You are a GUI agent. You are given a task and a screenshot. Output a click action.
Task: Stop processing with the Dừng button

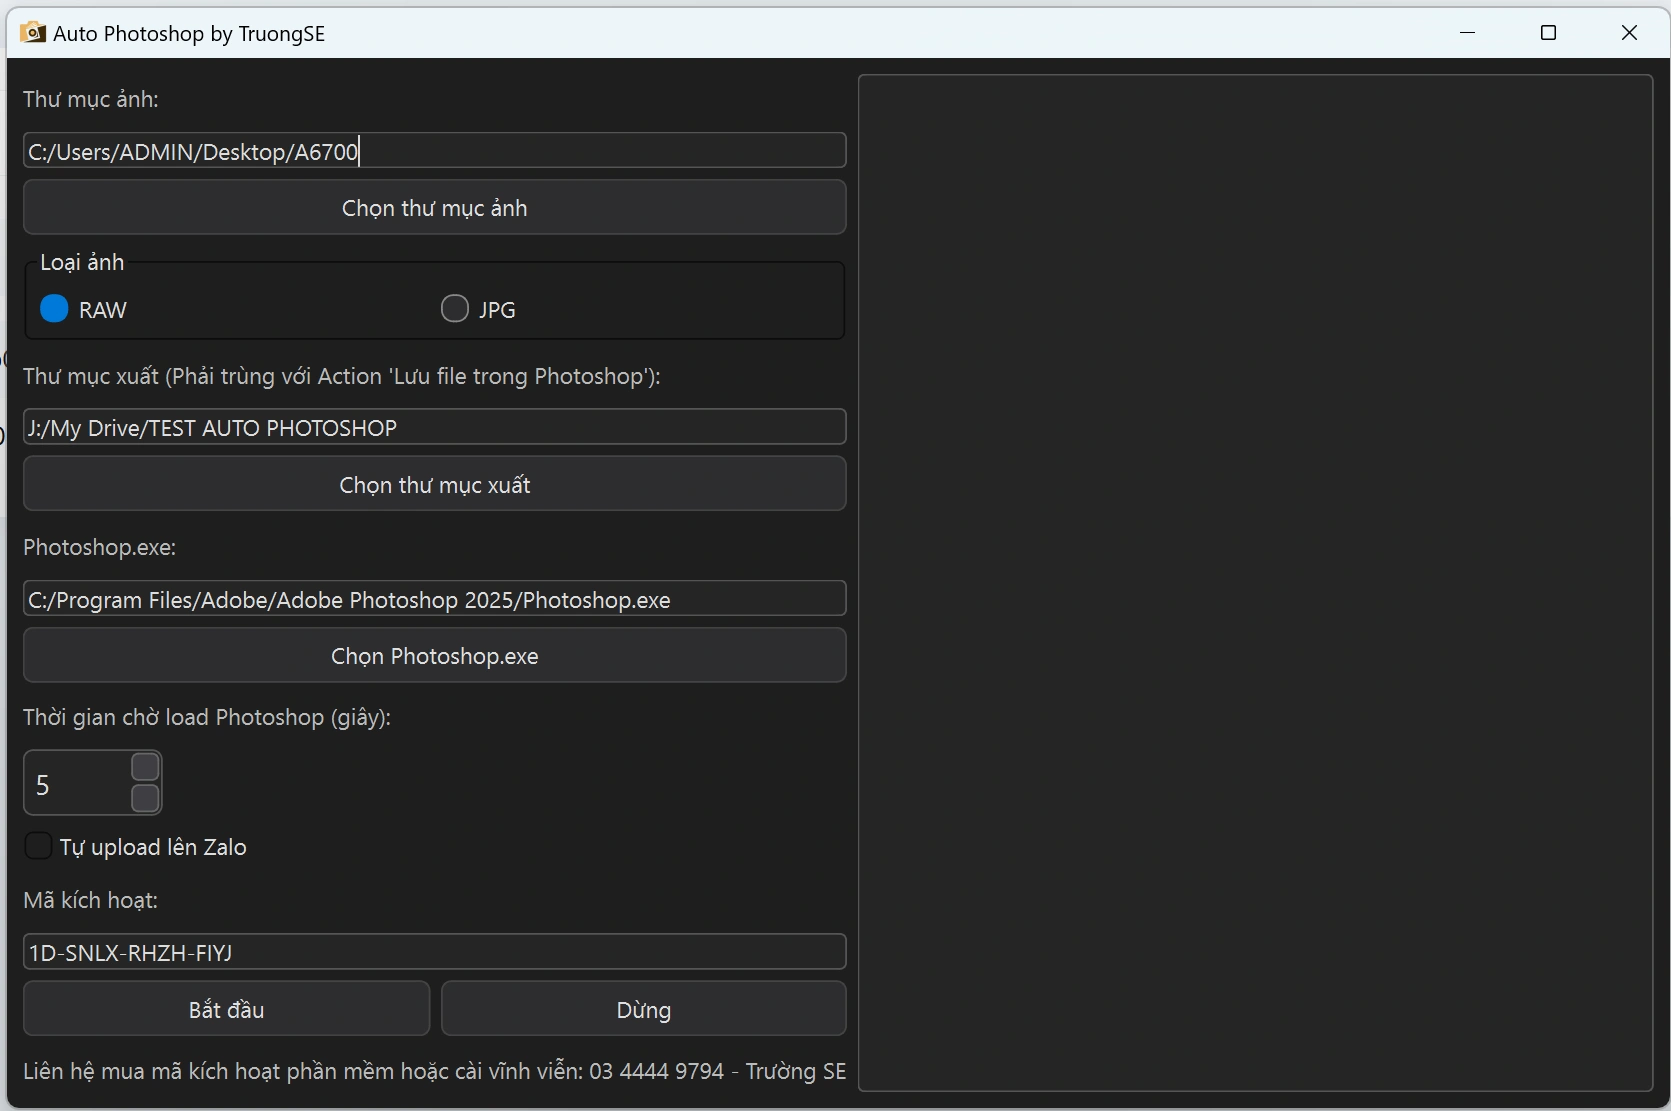coord(643,1009)
